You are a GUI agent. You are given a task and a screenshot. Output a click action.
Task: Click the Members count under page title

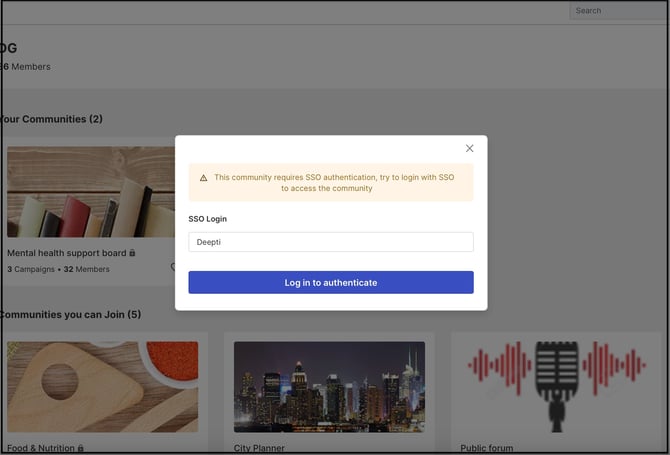click(x=26, y=67)
